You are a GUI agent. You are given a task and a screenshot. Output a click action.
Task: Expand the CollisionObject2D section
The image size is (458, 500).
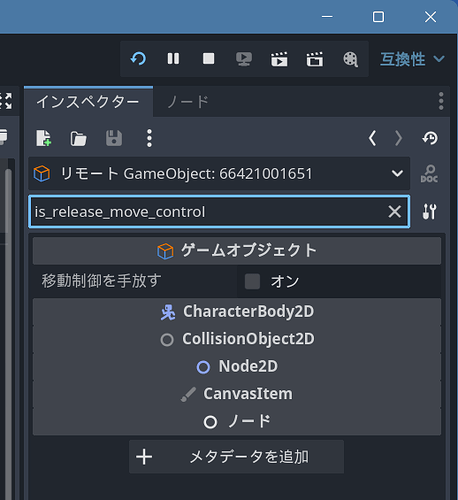237,339
